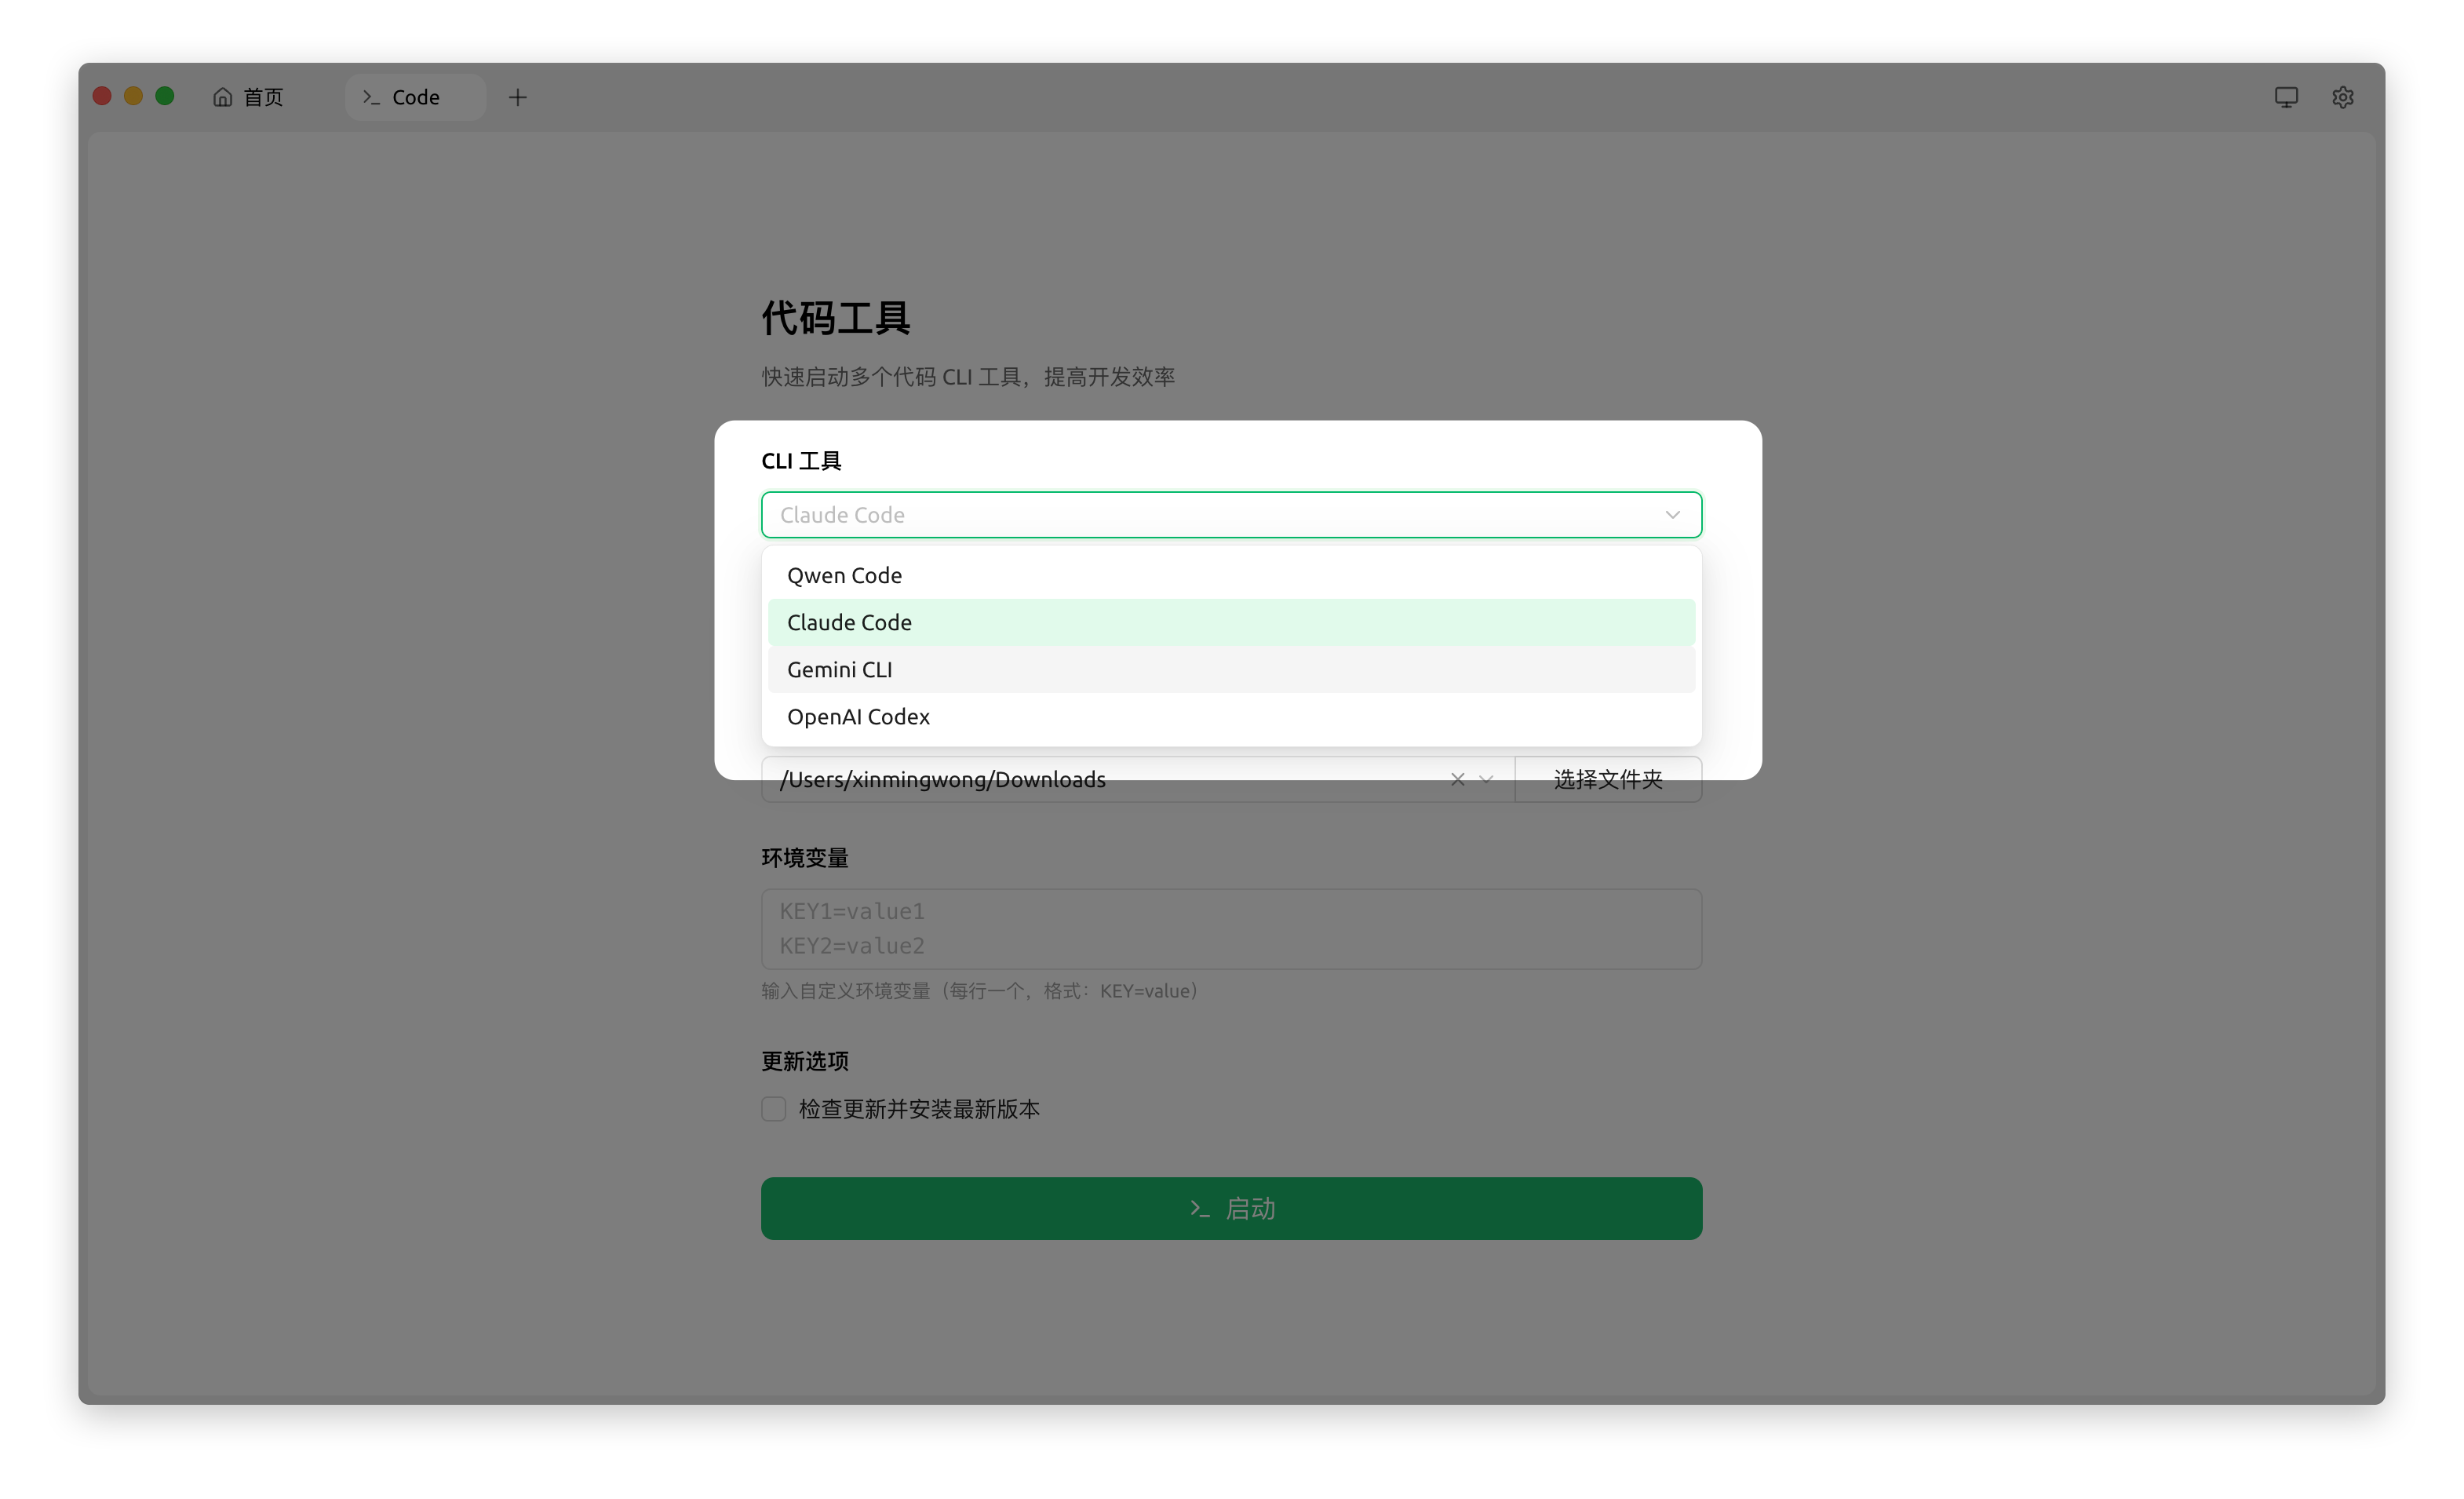Collapse the CLI tool dropdown chevron
This screenshot has width=2464, height=1499.
pyautogui.click(x=1672, y=515)
